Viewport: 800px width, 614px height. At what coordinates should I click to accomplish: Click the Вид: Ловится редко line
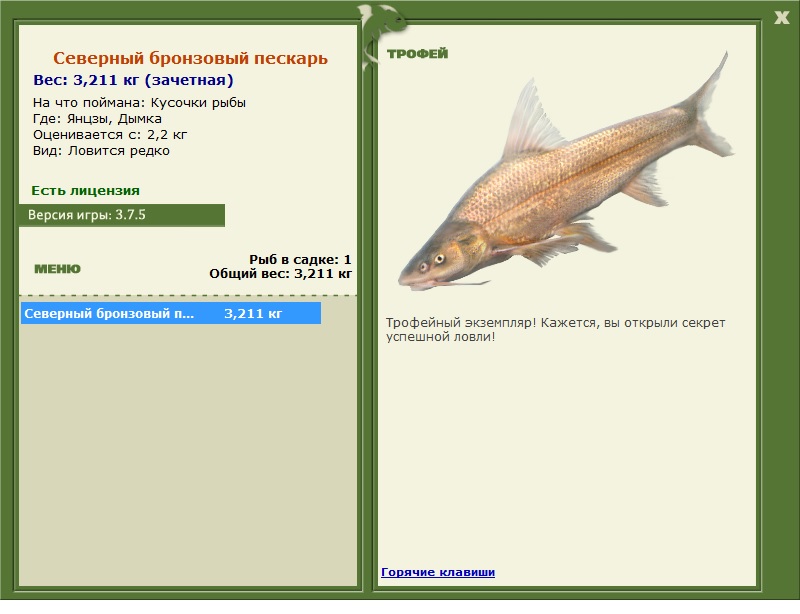pos(101,151)
